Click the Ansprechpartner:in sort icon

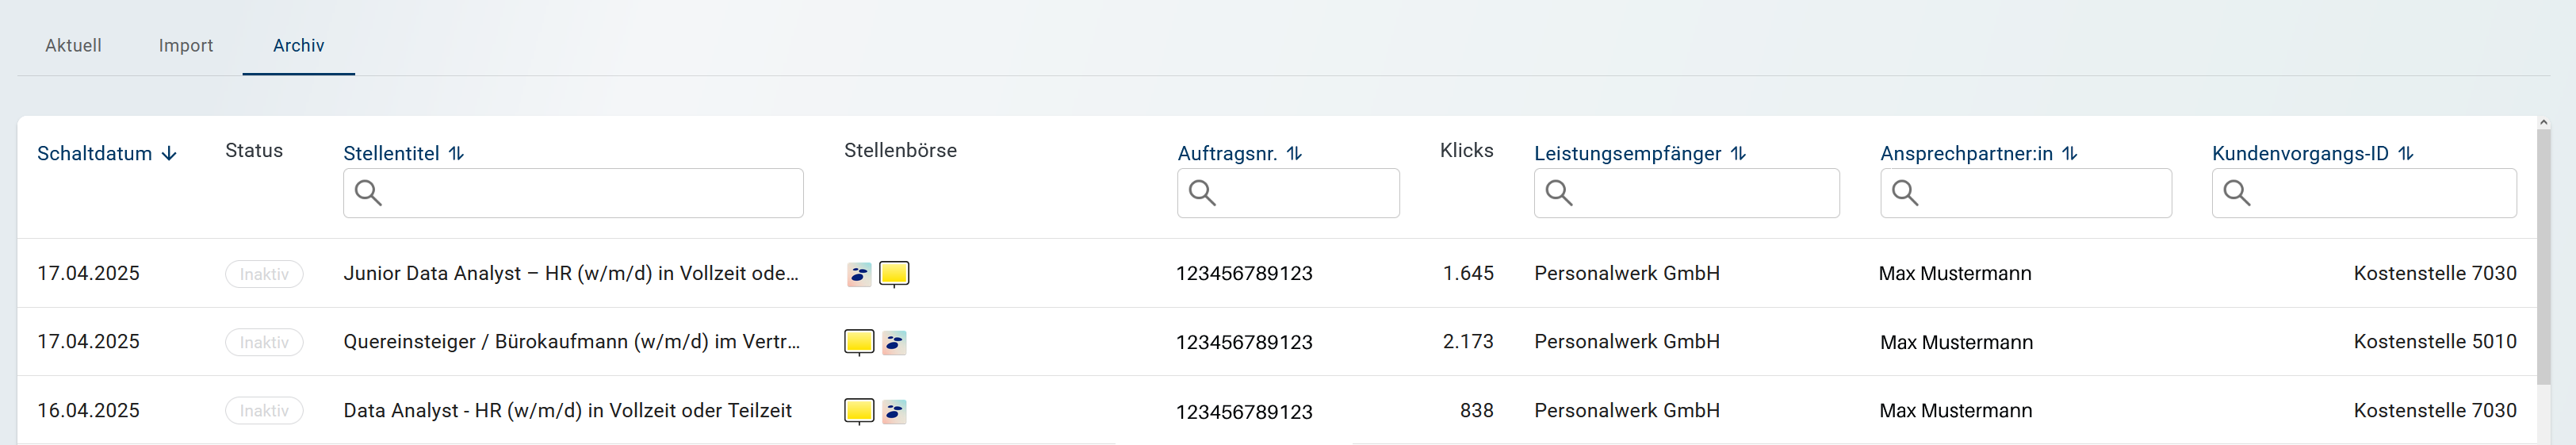pos(2070,154)
